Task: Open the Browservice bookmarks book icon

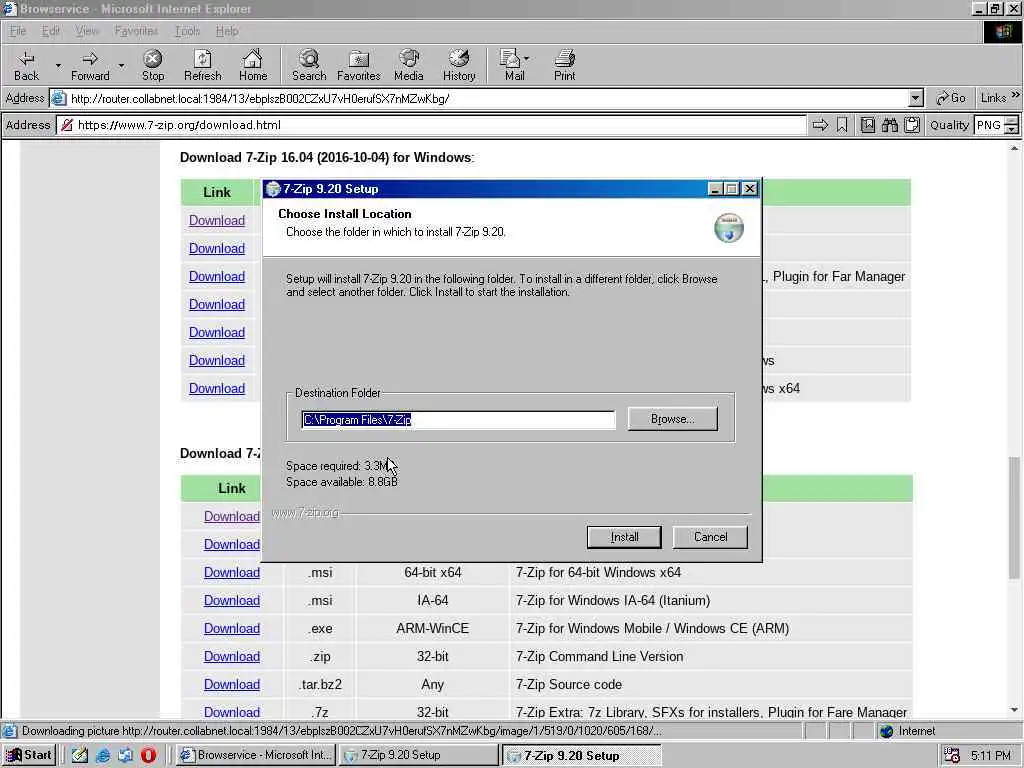Action: tap(867, 125)
